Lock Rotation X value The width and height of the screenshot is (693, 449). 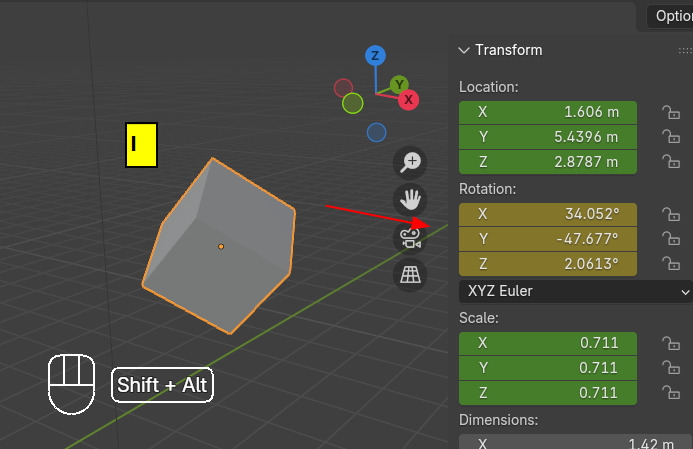[x=671, y=214]
